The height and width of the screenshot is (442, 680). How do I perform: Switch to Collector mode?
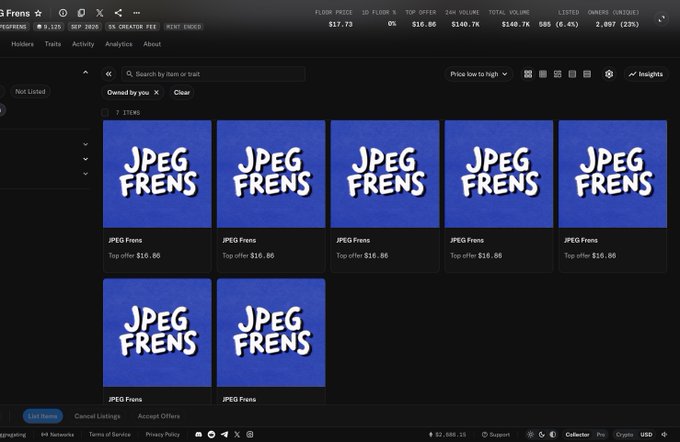pyautogui.click(x=577, y=434)
